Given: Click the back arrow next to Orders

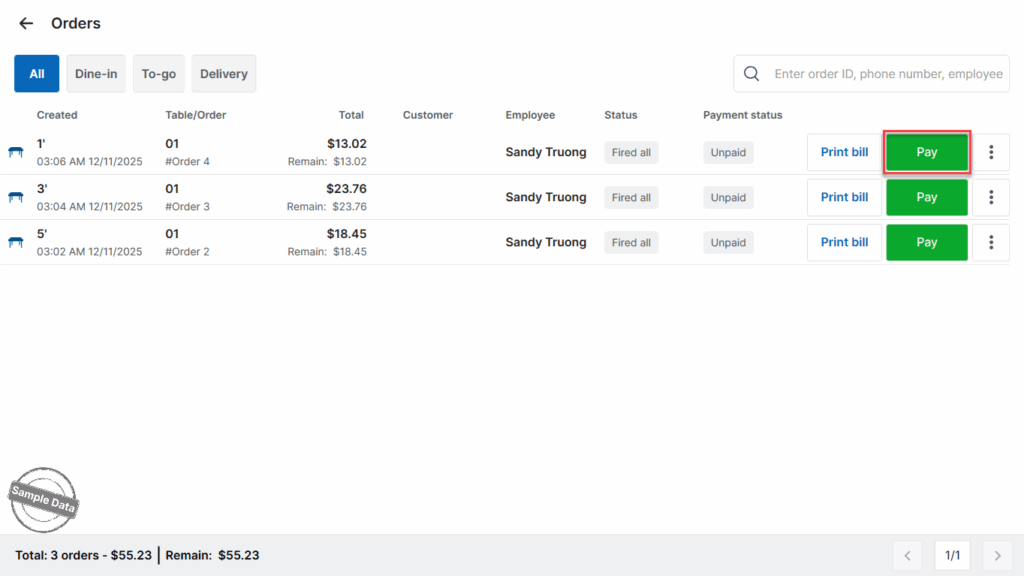Looking at the screenshot, I should [26, 23].
